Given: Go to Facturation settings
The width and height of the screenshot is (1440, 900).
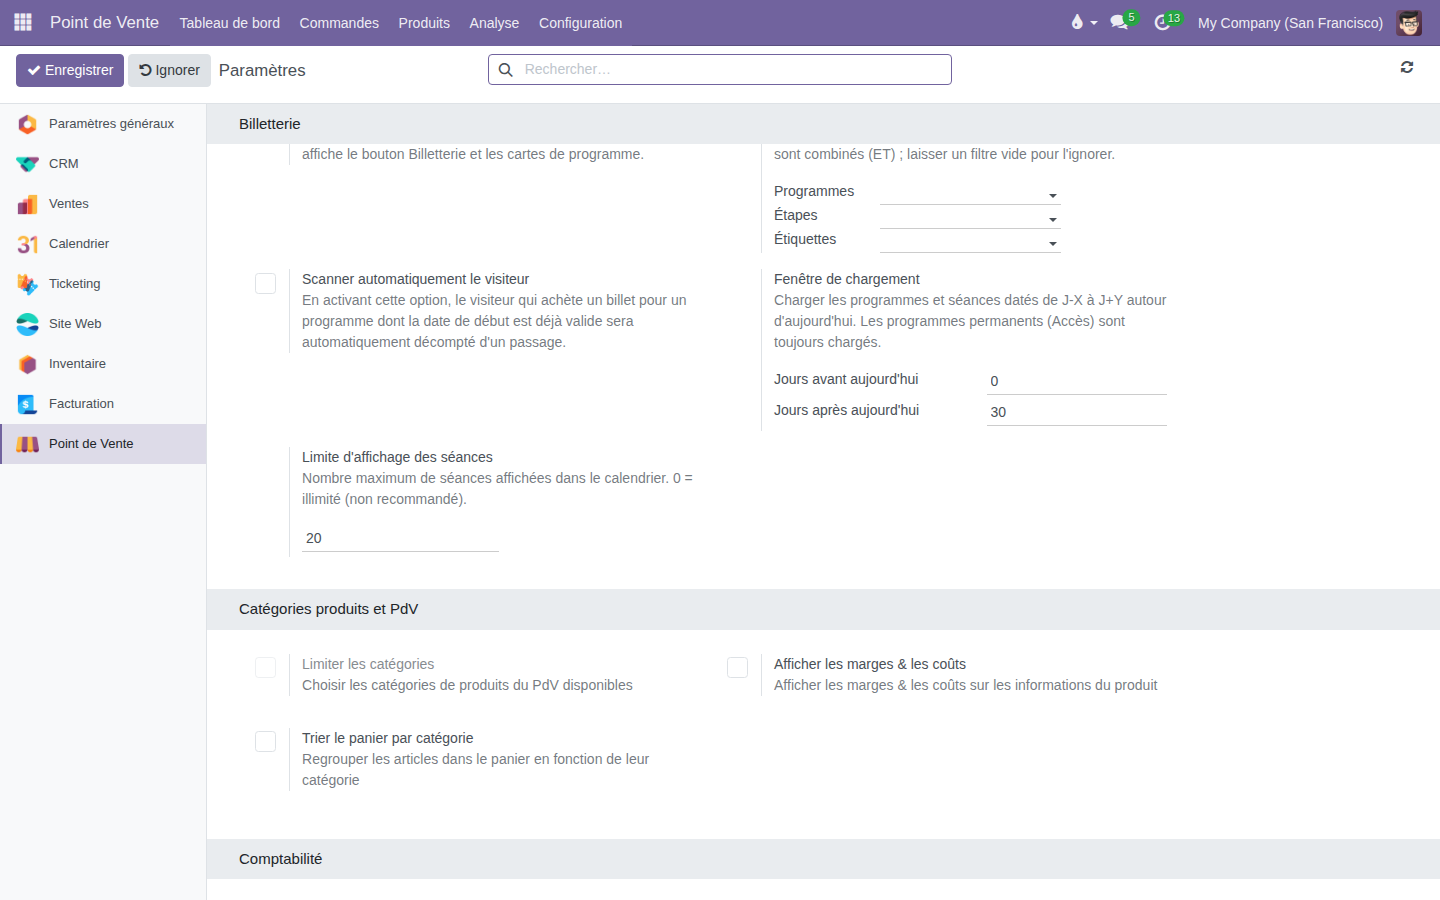Looking at the screenshot, I should click(x=103, y=404).
